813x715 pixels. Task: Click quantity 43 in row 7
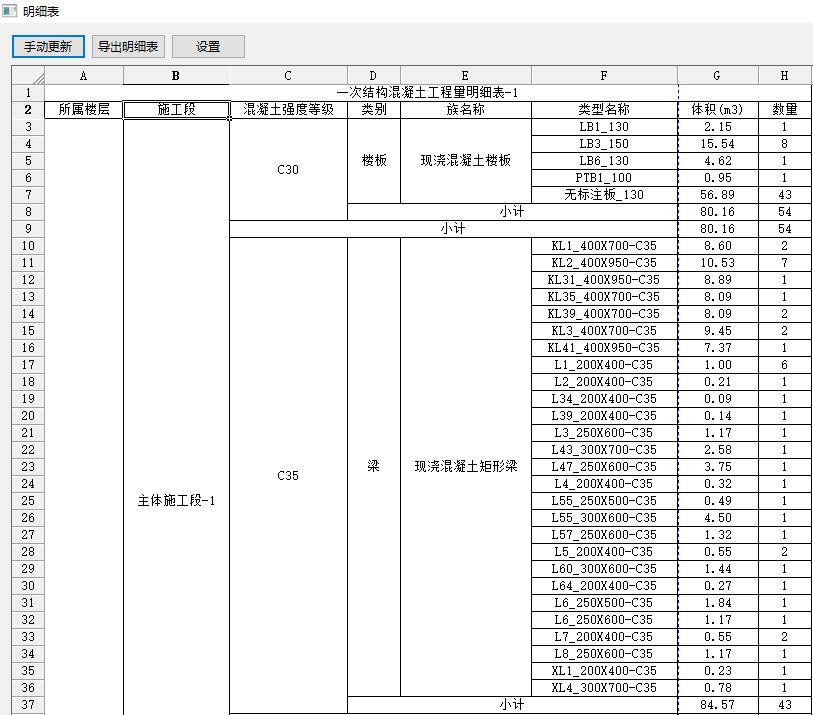pos(784,195)
